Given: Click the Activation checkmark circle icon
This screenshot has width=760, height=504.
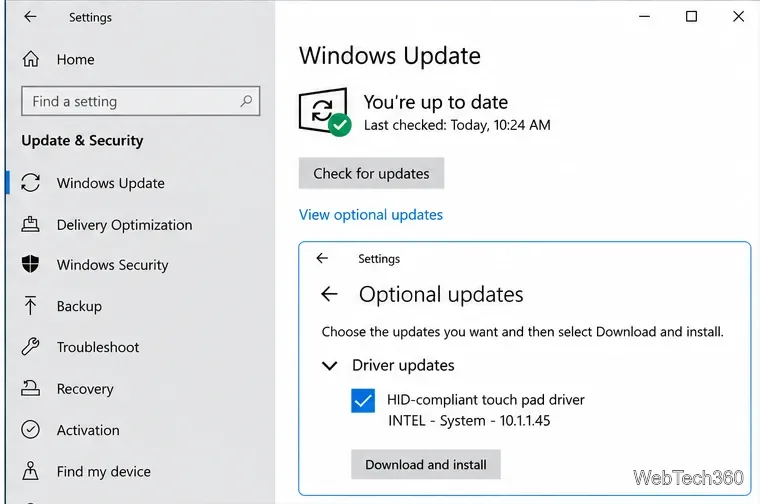Looking at the screenshot, I should (x=31, y=430).
